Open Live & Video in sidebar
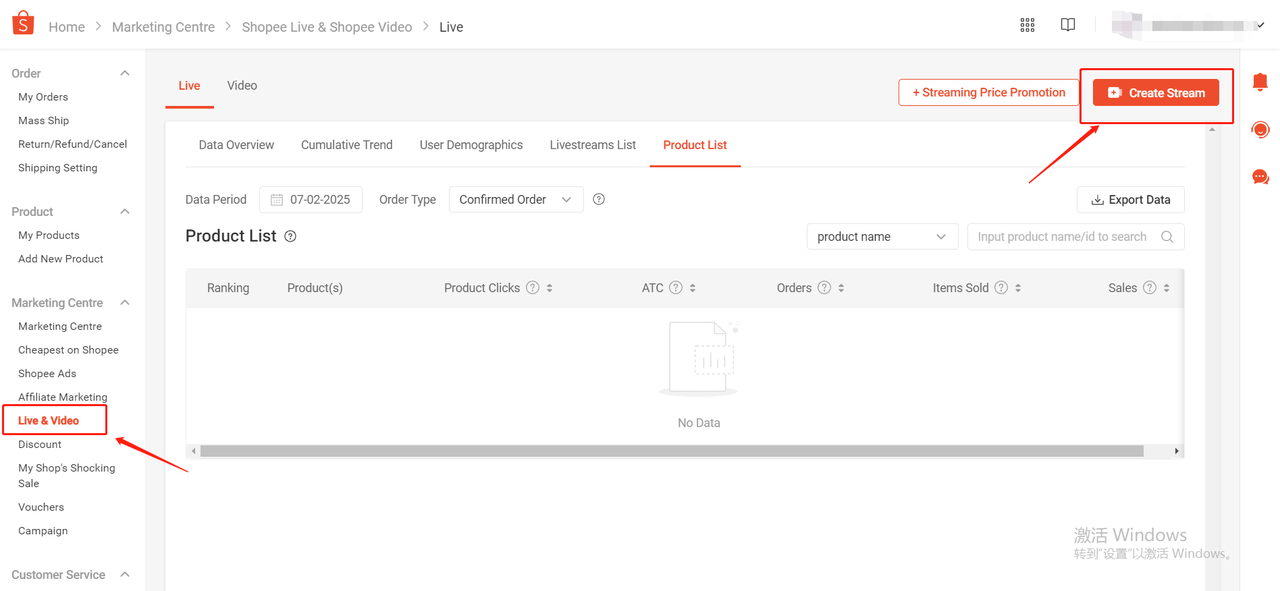Viewport: 1280px width, 591px height. 49,421
